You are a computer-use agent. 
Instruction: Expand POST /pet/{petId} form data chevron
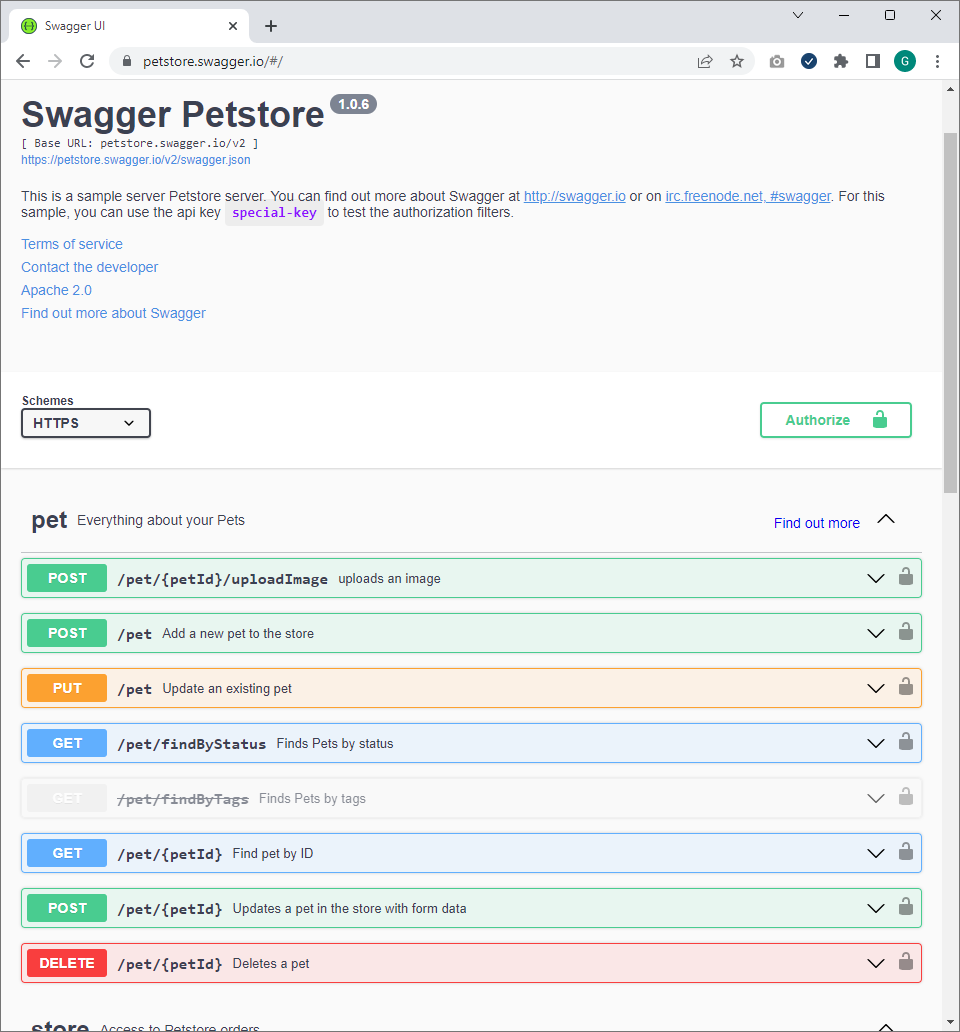click(876, 908)
